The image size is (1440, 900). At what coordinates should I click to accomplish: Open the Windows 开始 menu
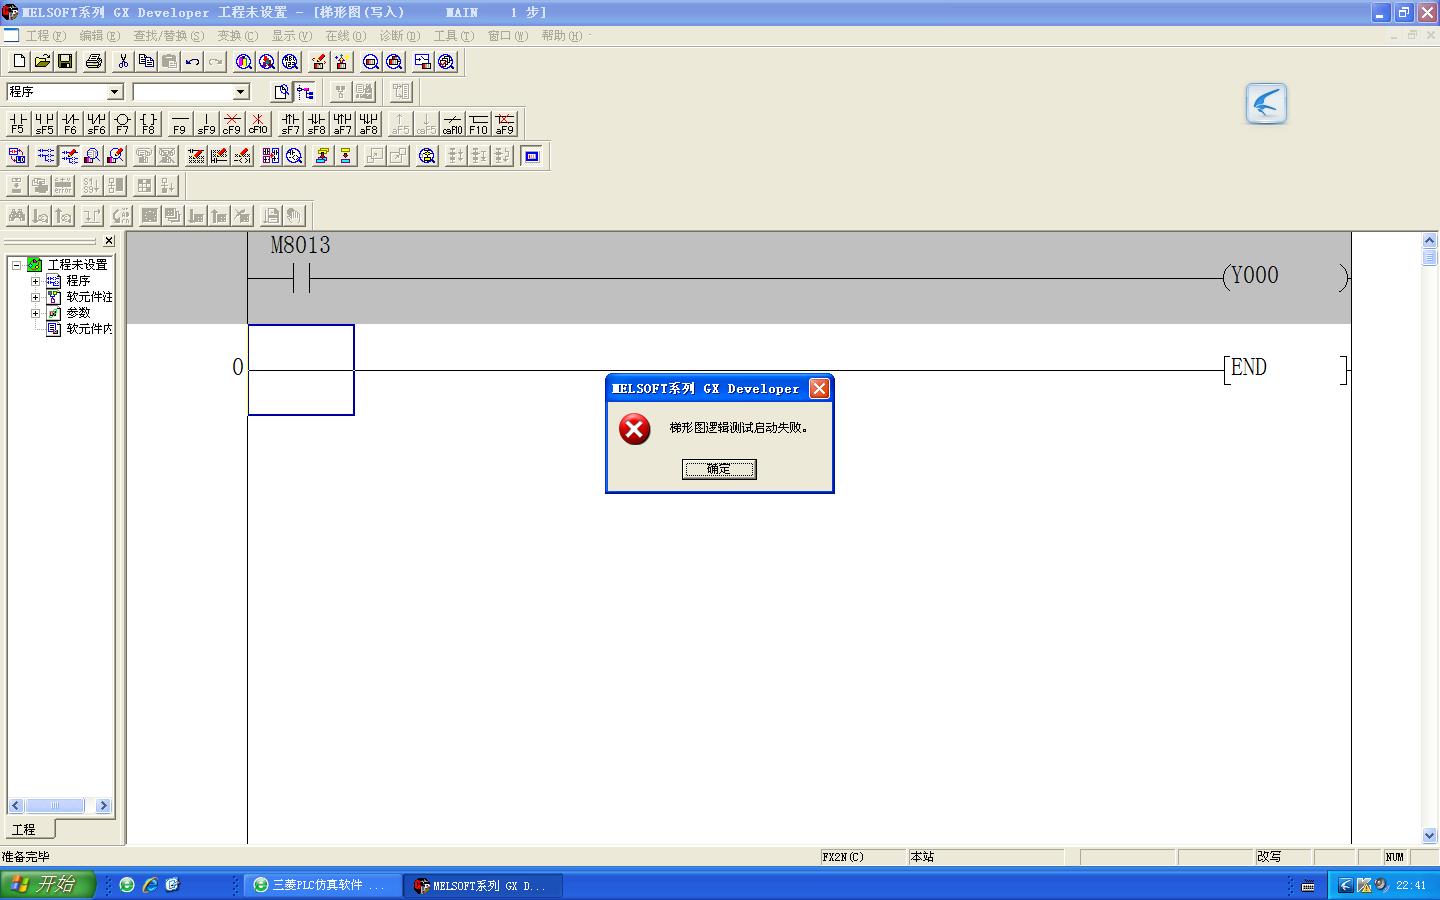click(x=47, y=885)
